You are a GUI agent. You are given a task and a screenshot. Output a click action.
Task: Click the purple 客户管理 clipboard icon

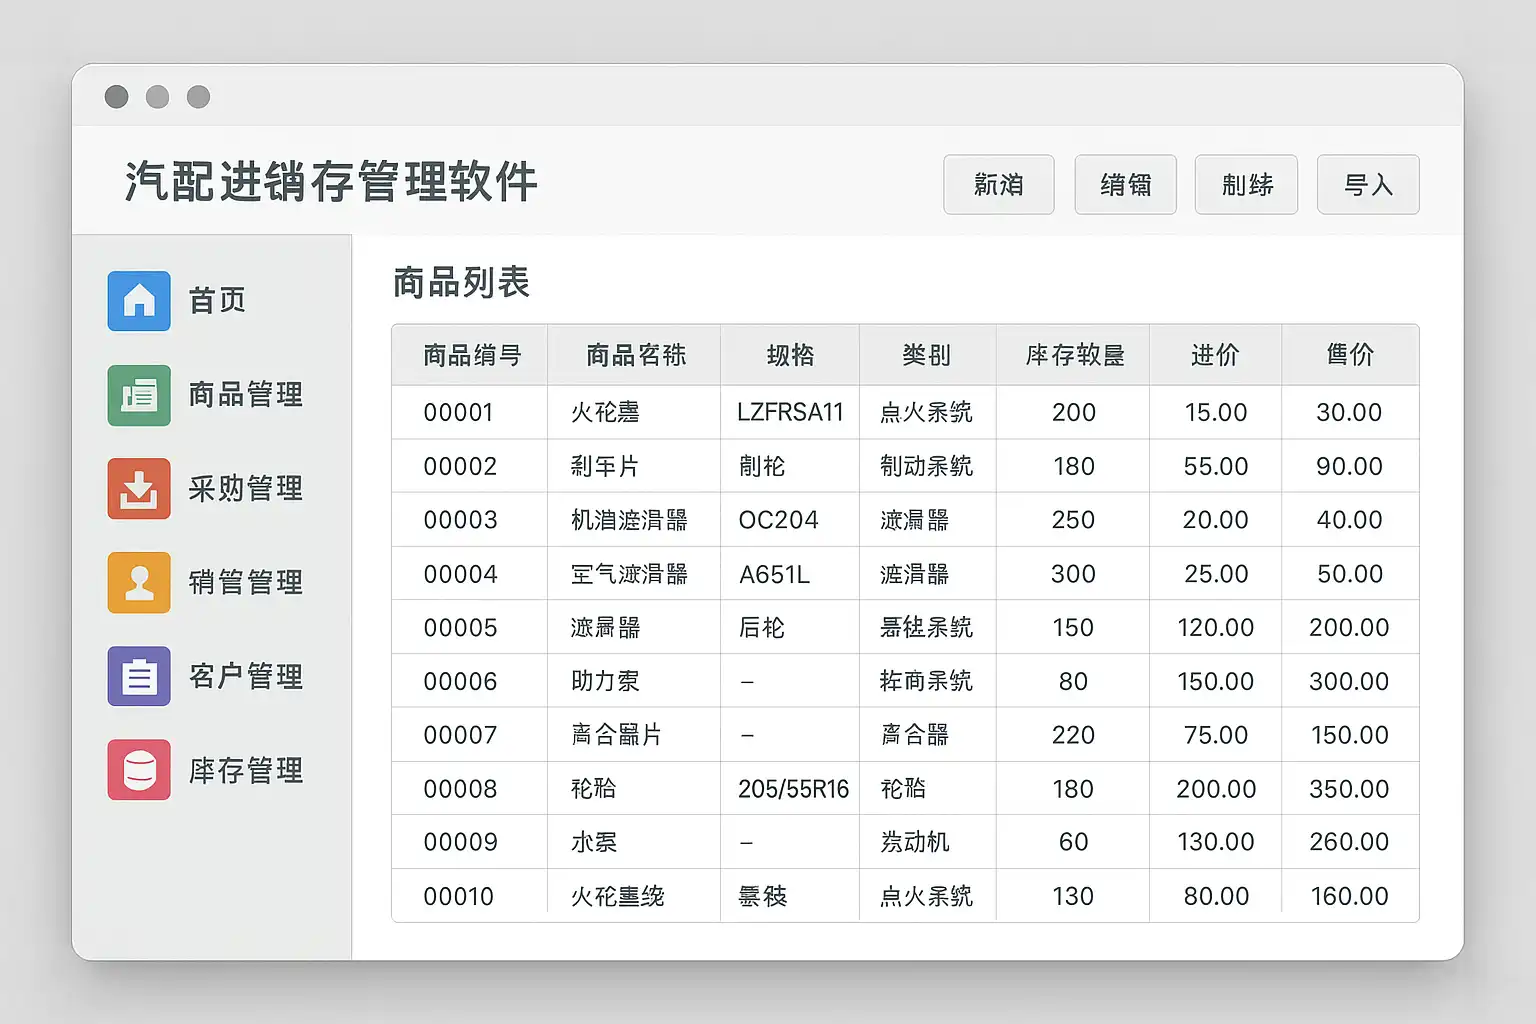tap(139, 677)
